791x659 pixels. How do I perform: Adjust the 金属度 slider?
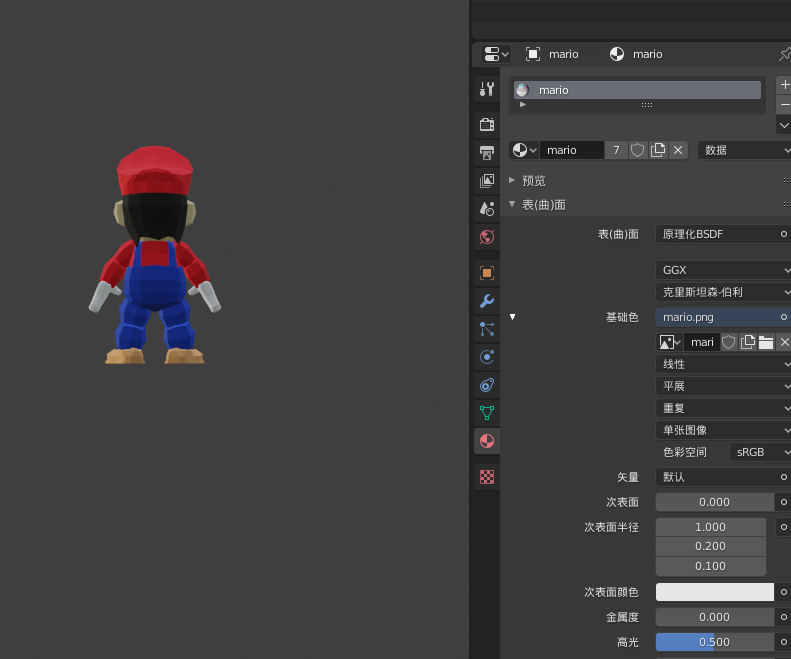tap(715, 617)
